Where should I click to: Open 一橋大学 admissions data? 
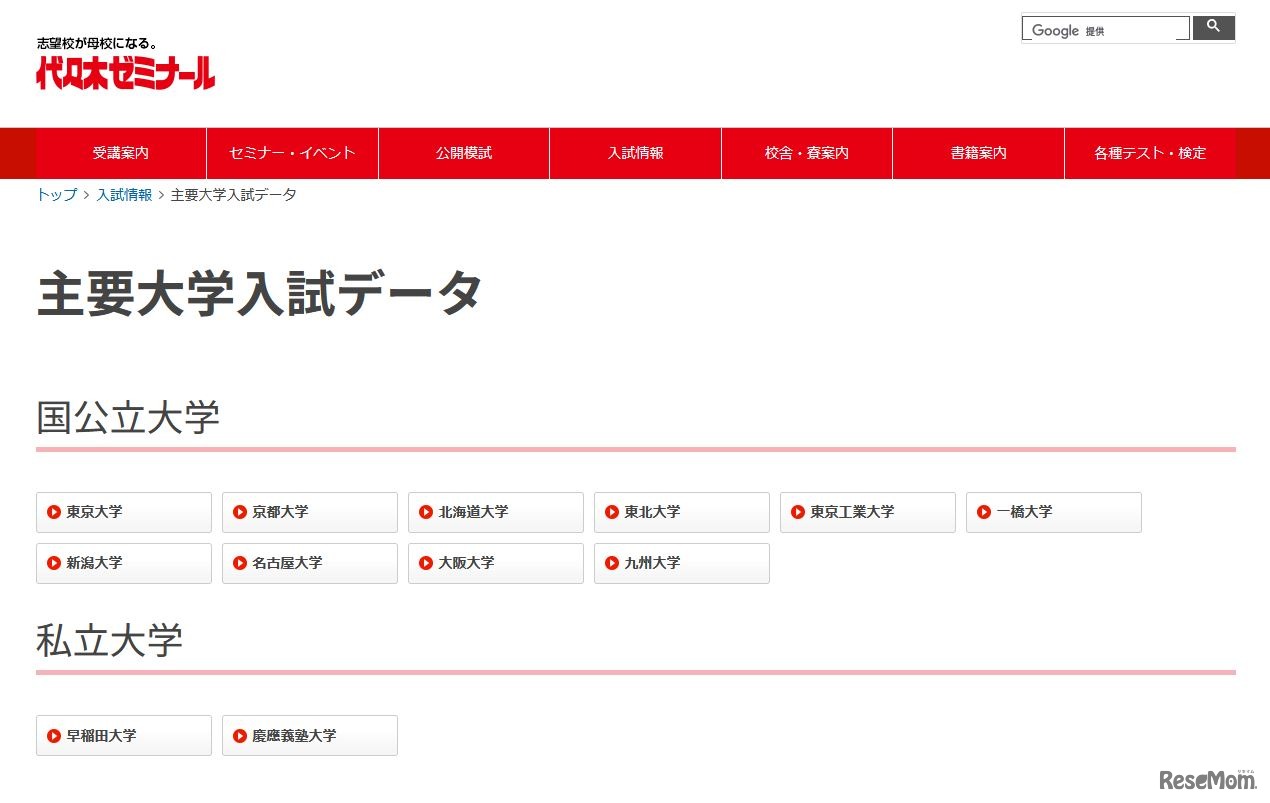[1054, 512]
